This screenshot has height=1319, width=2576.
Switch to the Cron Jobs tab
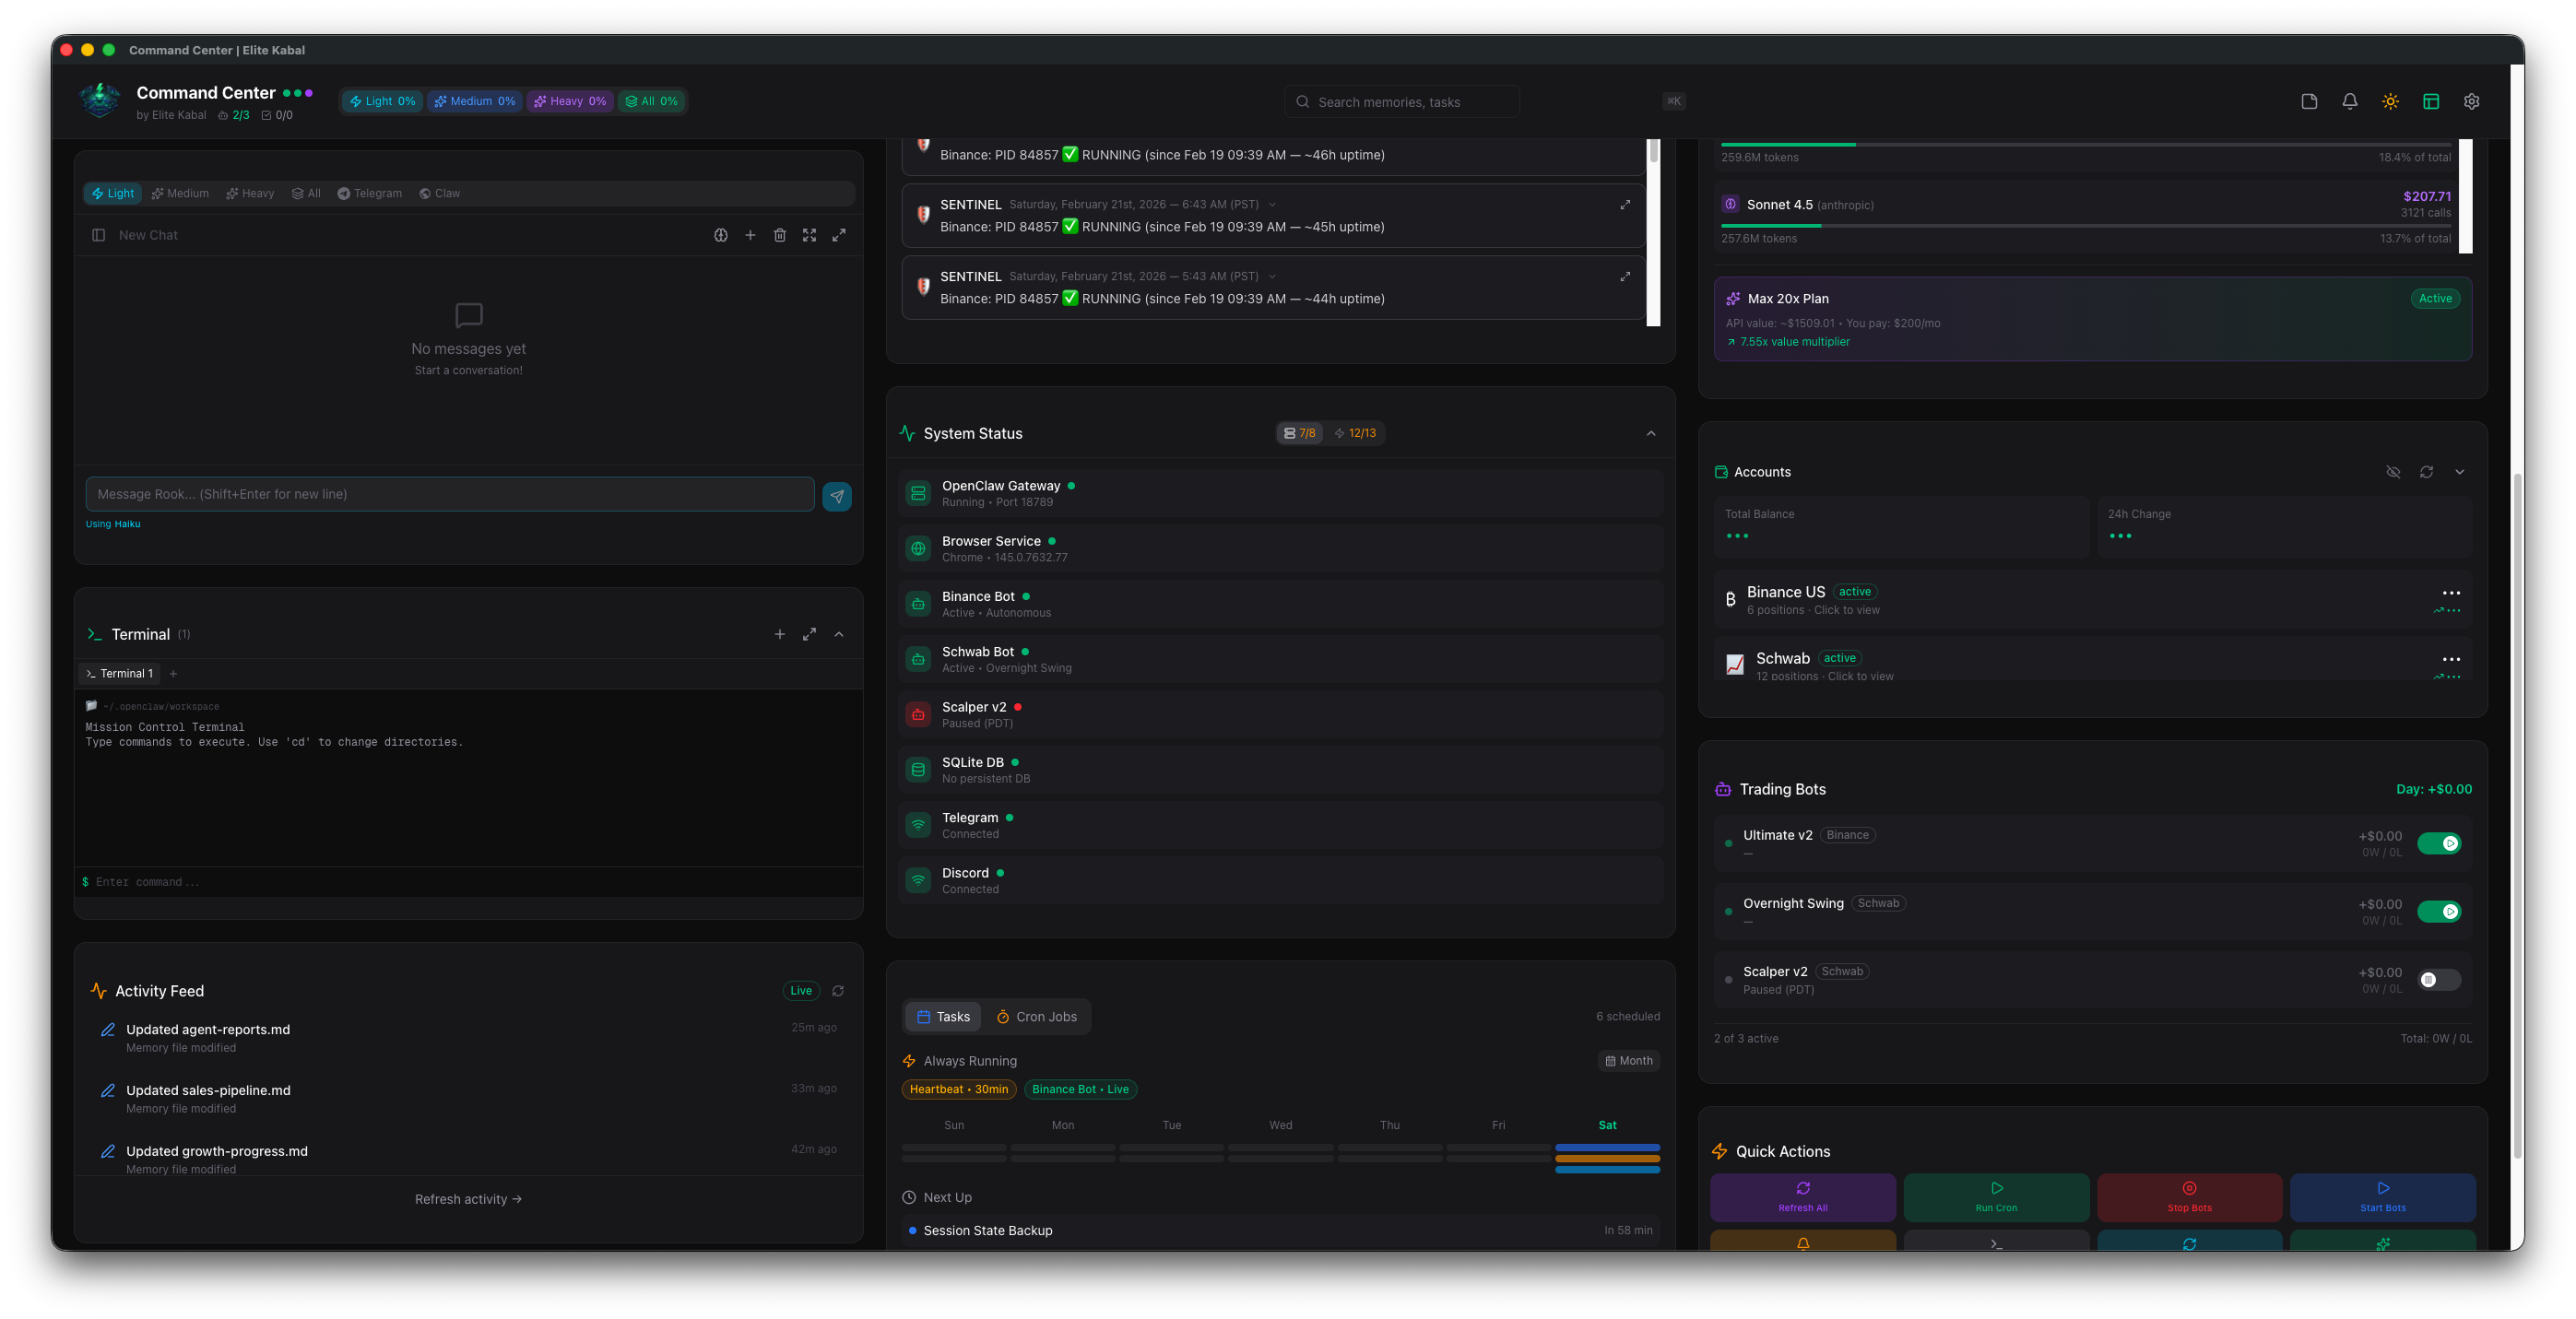point(1038,1016)
